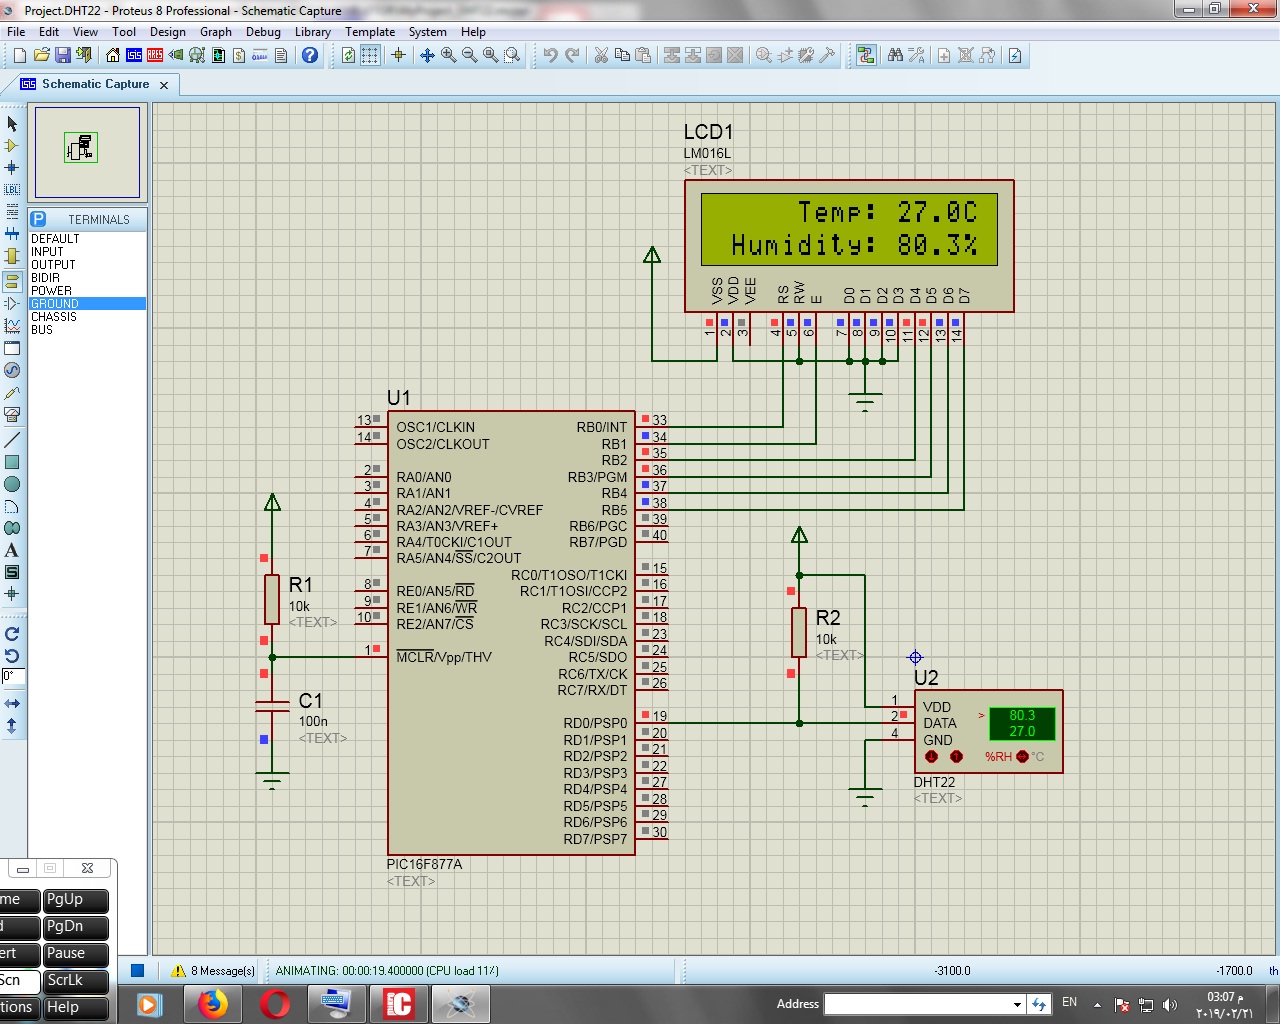Click the PgUp key on the on-screen keyboard
The height and width of the screenshot is (1024, 1280).
(x=76, y=900)
